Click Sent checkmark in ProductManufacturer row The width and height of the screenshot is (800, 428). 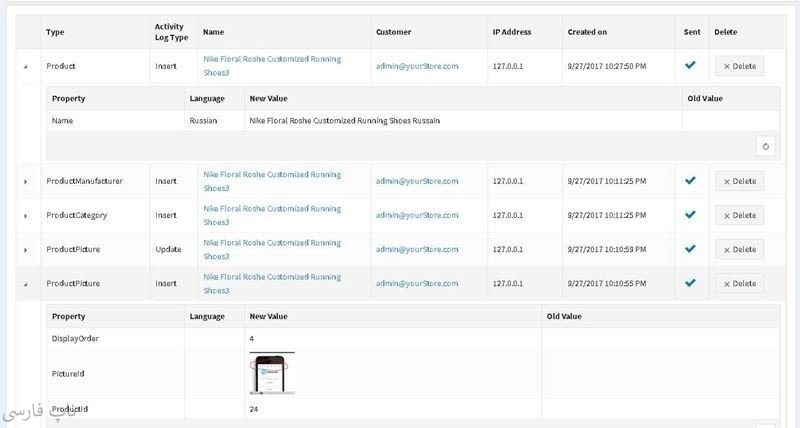(x=689, y=181)
